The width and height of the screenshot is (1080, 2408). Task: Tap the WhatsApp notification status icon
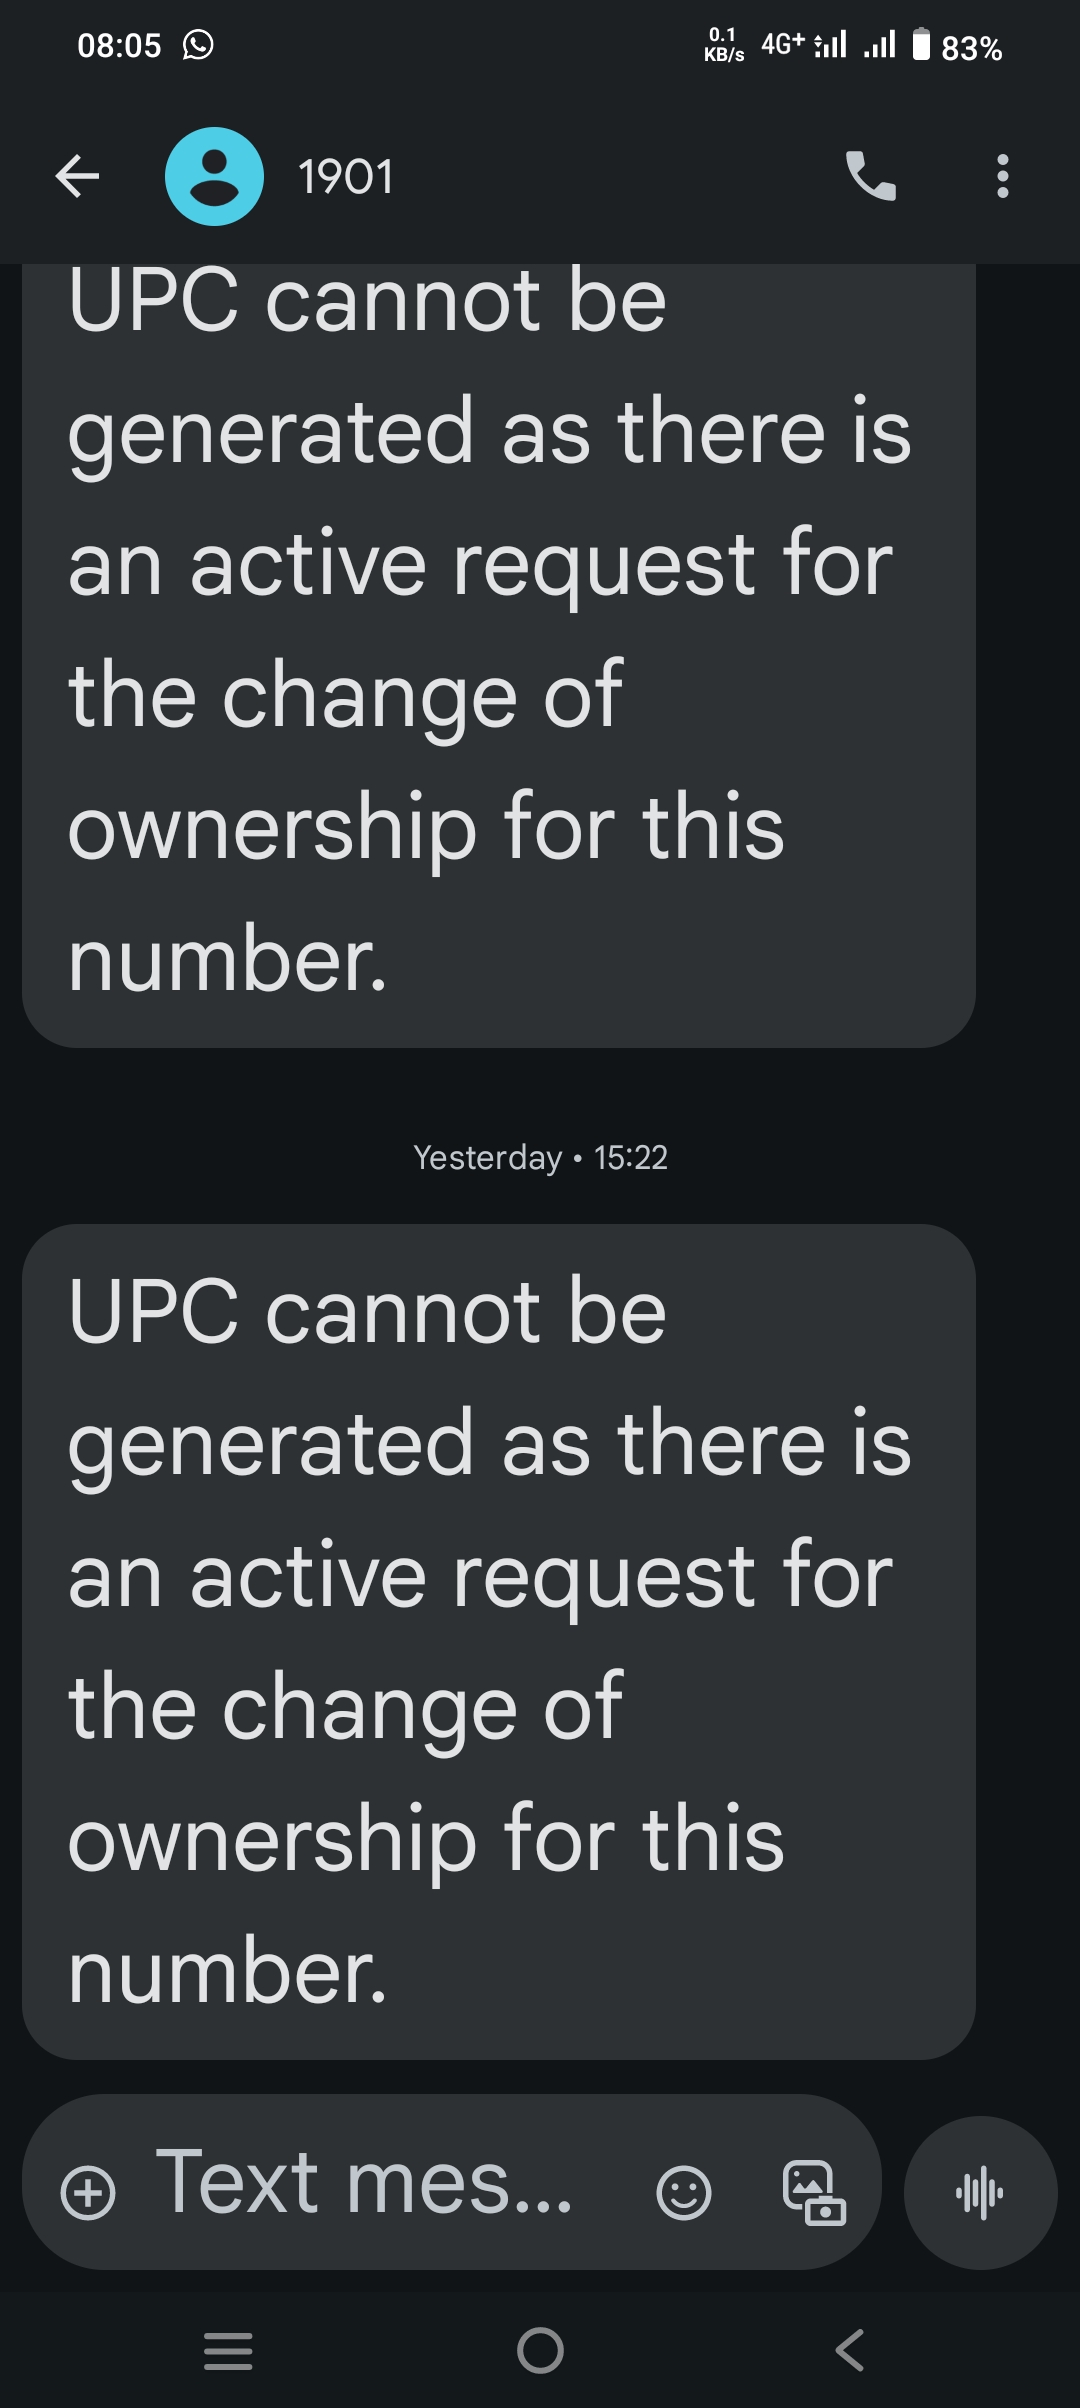(198, 45)
